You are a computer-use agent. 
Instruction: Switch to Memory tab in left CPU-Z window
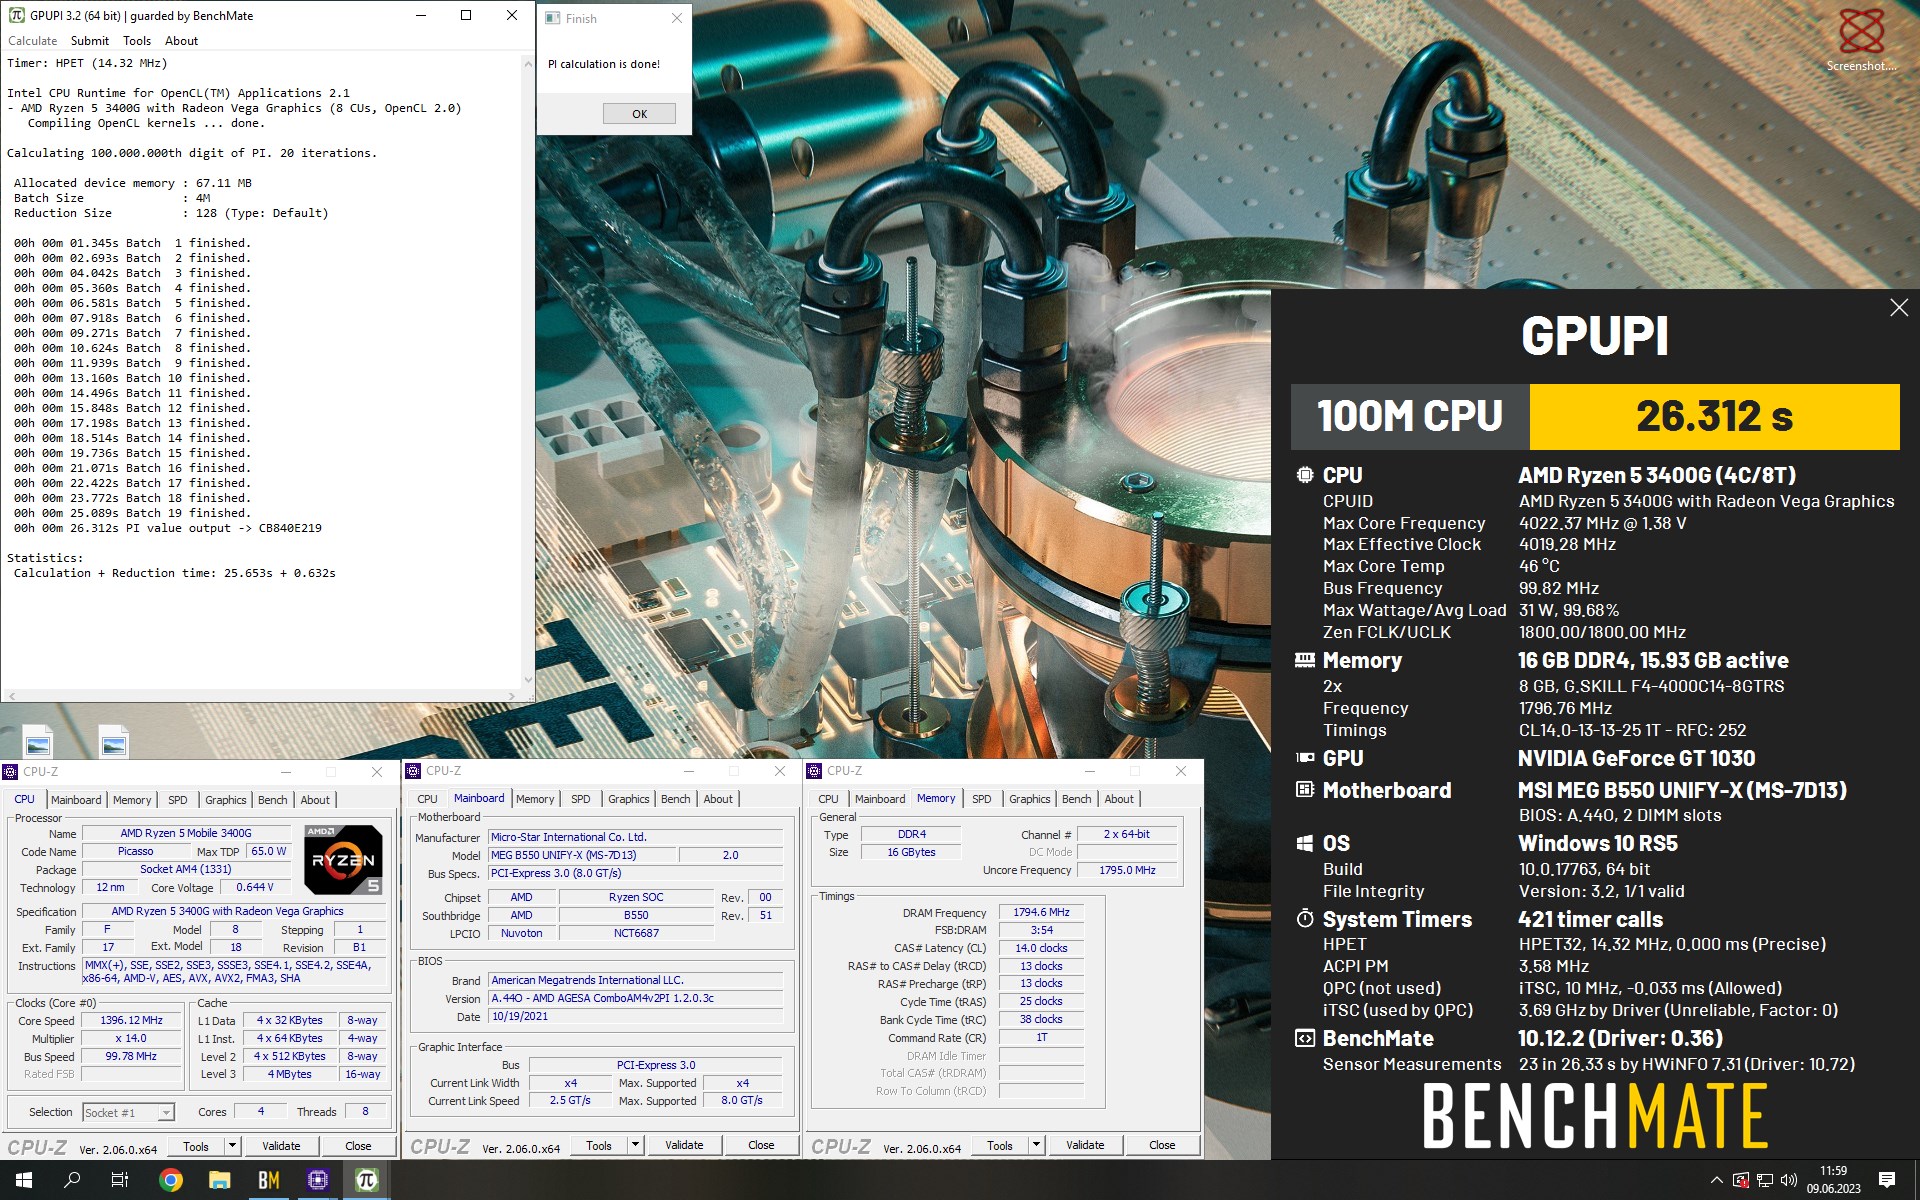tap(132, 800)
